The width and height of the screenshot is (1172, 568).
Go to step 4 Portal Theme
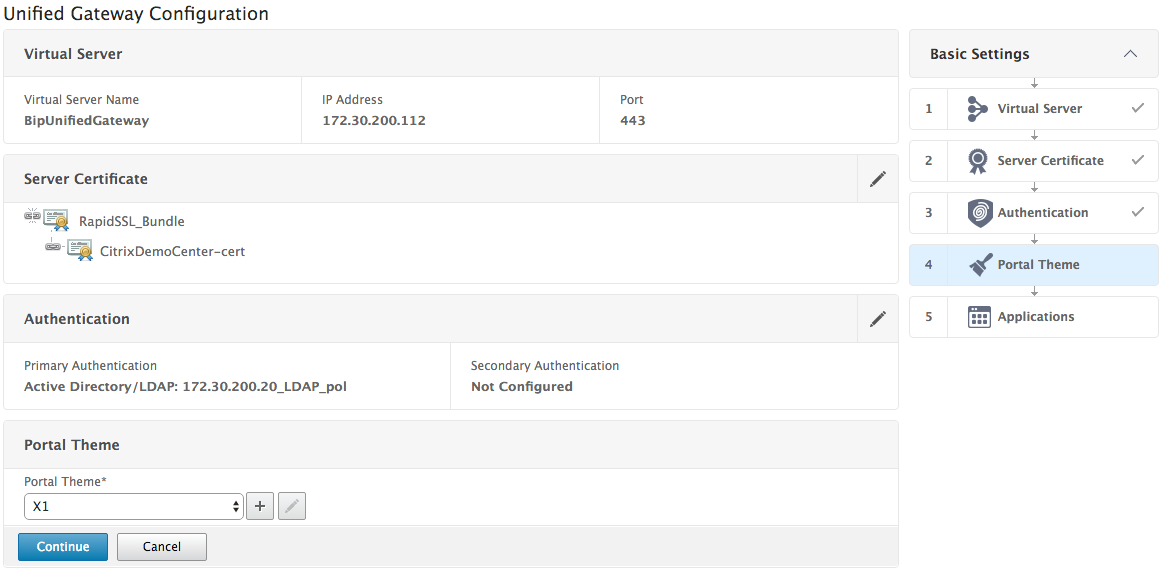point(1038,265)
